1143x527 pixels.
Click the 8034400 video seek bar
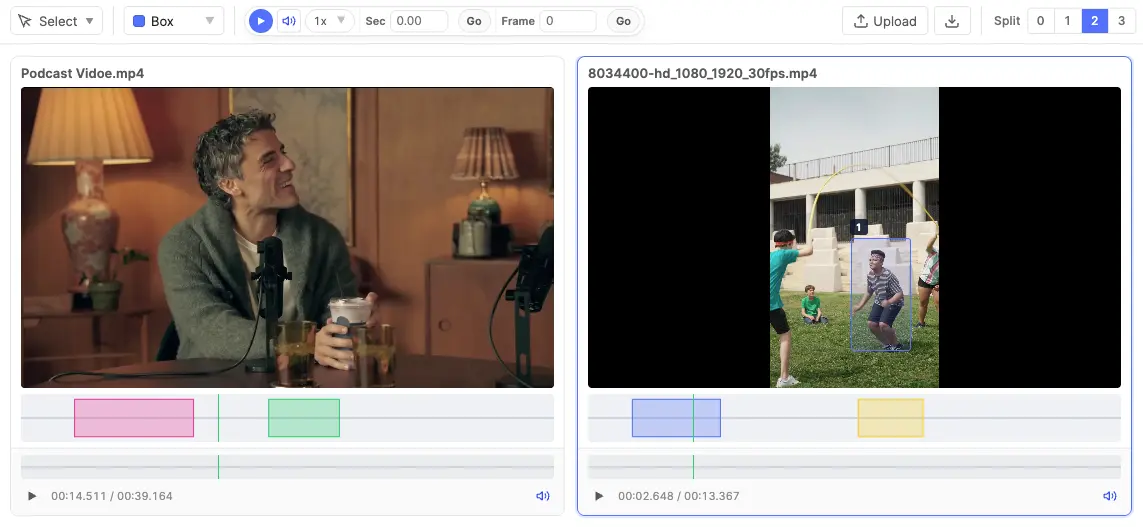click(x=854, y=467)
